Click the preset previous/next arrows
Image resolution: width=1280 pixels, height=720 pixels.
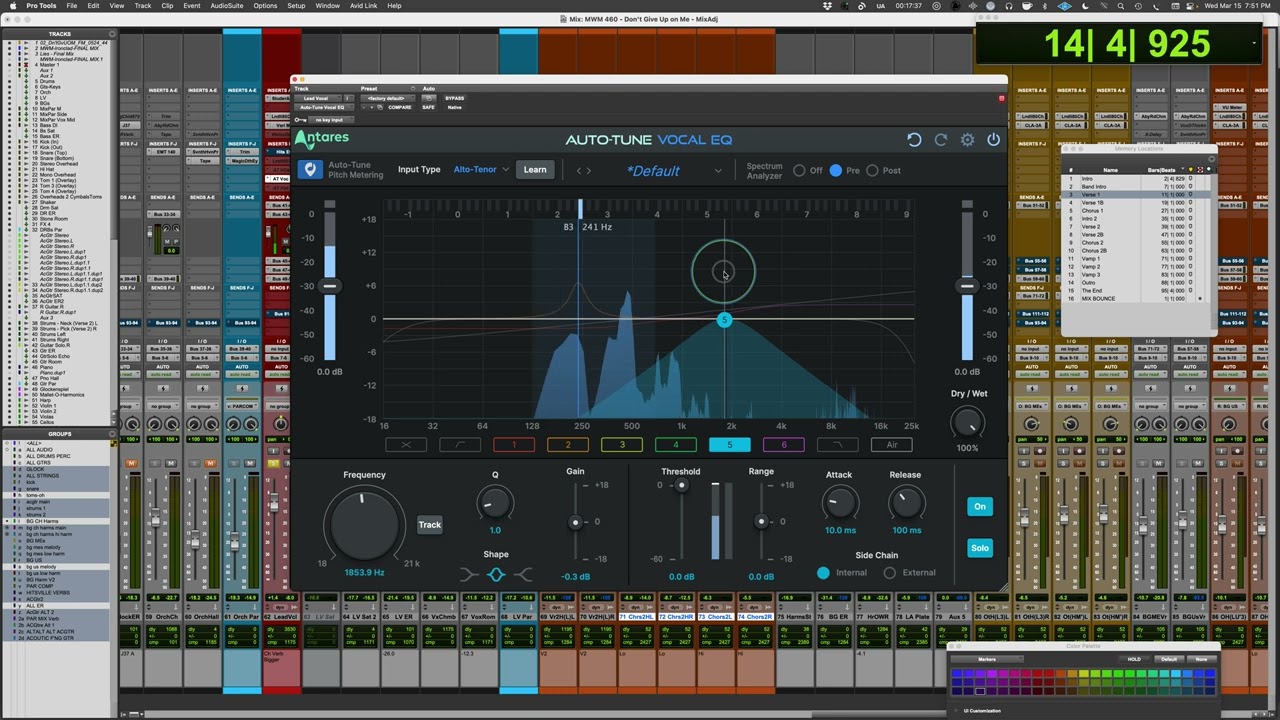(584, 171)
